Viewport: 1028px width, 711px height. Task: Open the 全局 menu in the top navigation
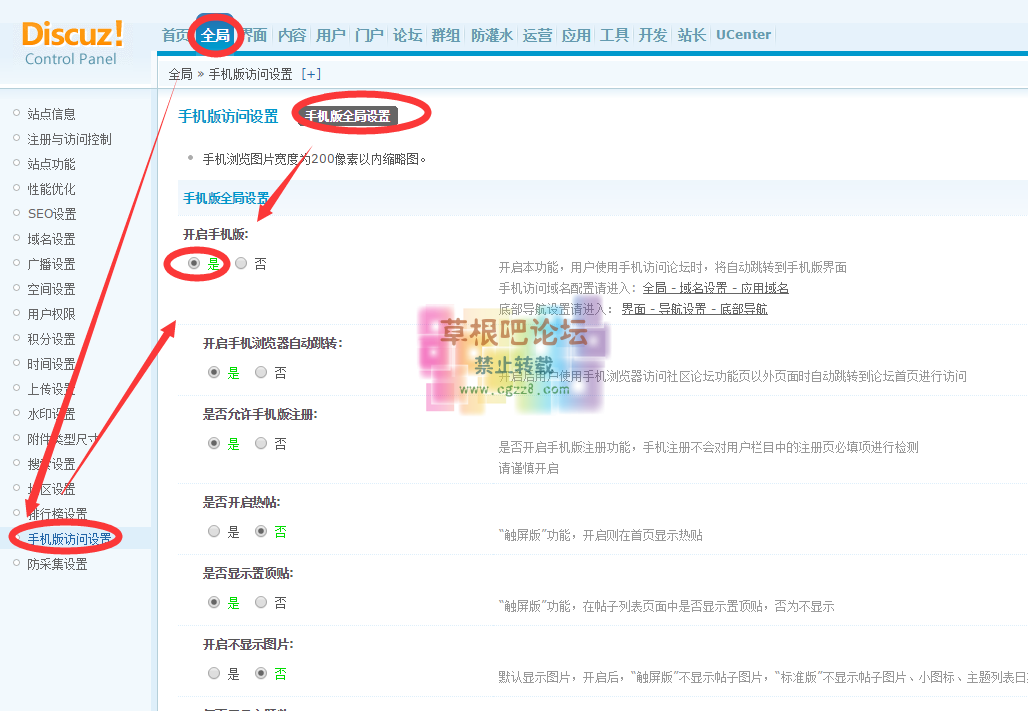point(214,33)
